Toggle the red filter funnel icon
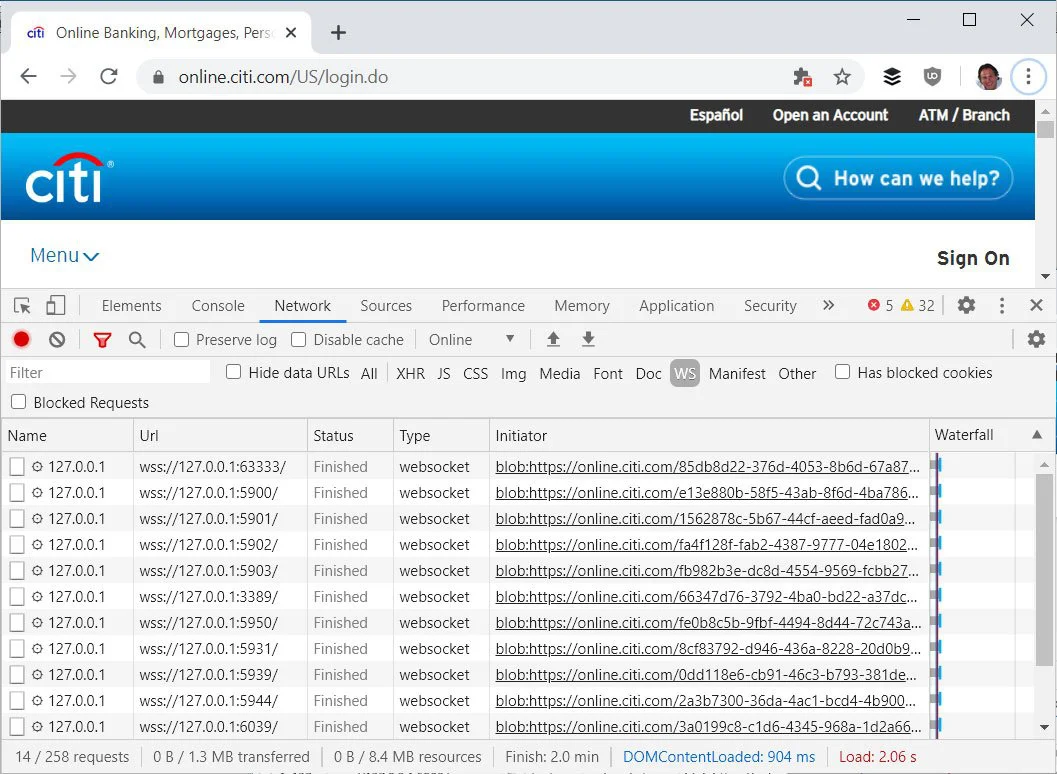This screenshot has height=774, width=1057. click(102, 340)
